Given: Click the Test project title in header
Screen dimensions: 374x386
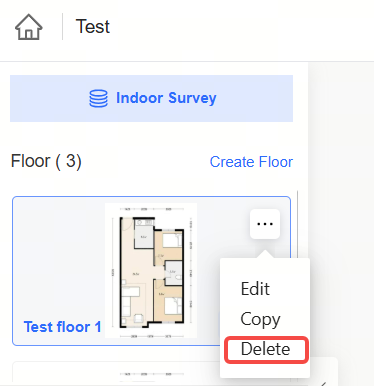Looking at the screenshot, I should click(x=93, y=26).
